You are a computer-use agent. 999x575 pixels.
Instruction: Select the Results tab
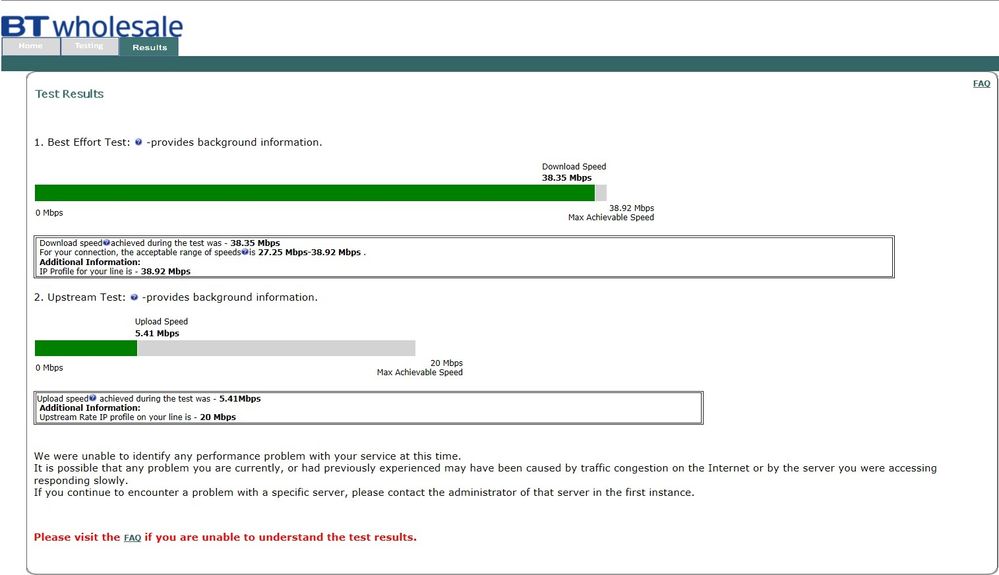pos(149,47)
